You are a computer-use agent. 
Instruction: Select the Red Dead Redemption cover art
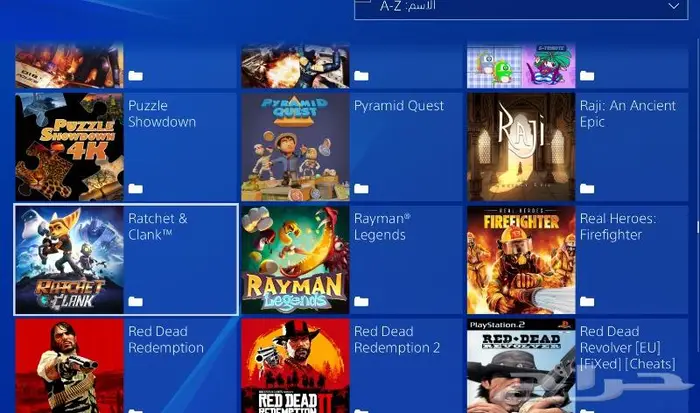(69, 366)
